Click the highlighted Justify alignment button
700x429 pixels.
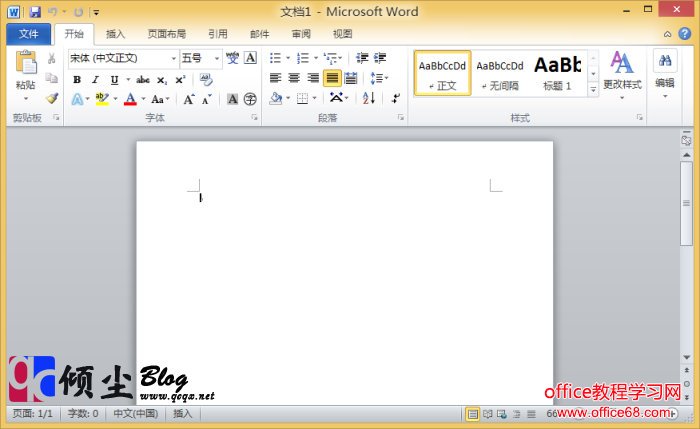(x=332, y=78)
